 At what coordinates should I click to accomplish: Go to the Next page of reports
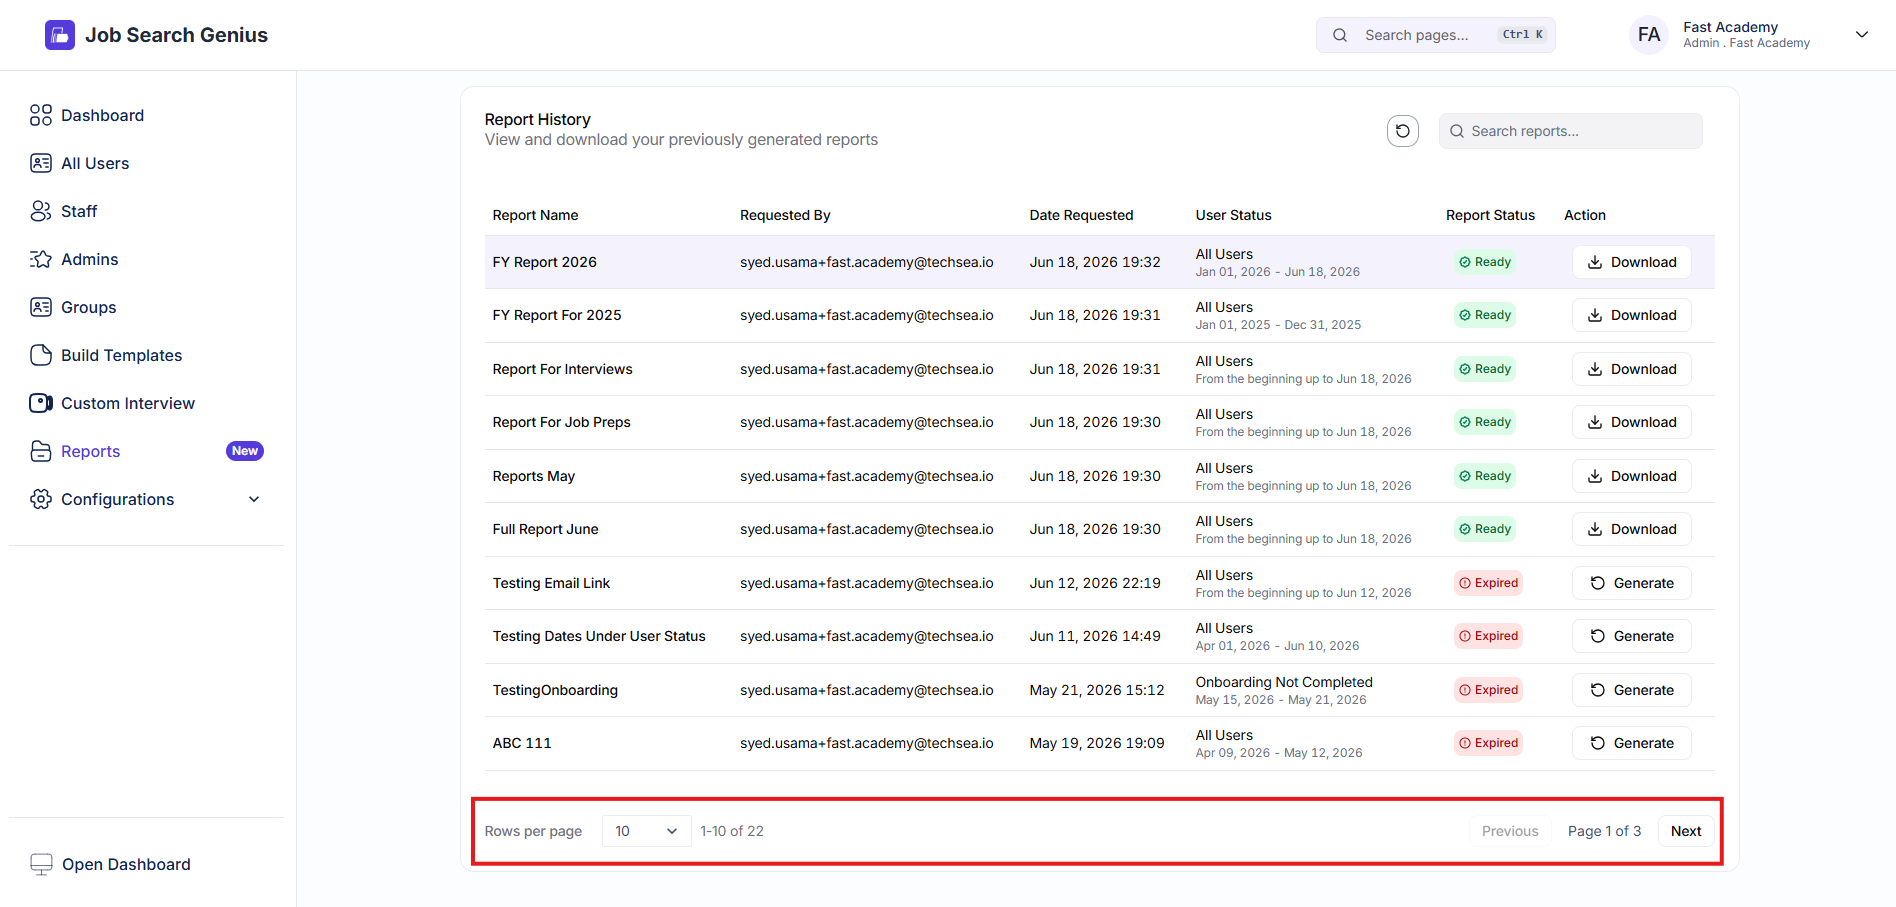[1686, 831]
